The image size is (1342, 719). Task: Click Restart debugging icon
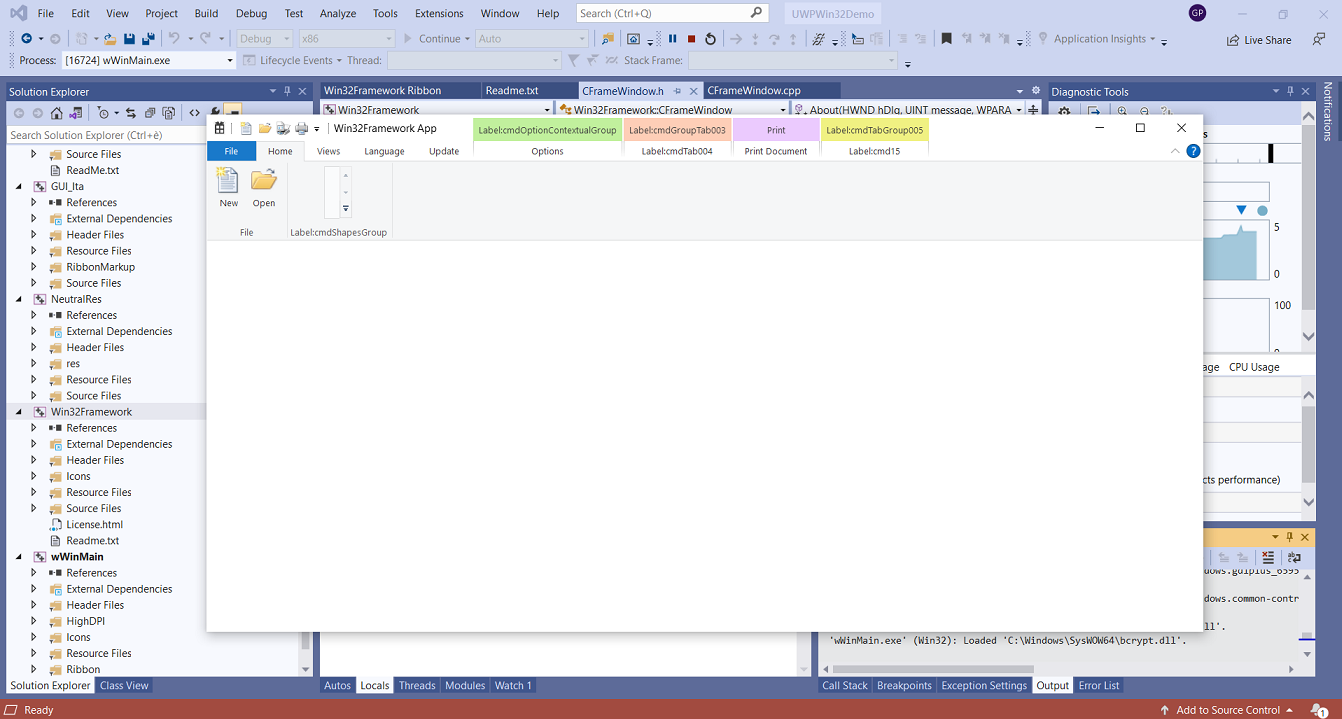710,39
